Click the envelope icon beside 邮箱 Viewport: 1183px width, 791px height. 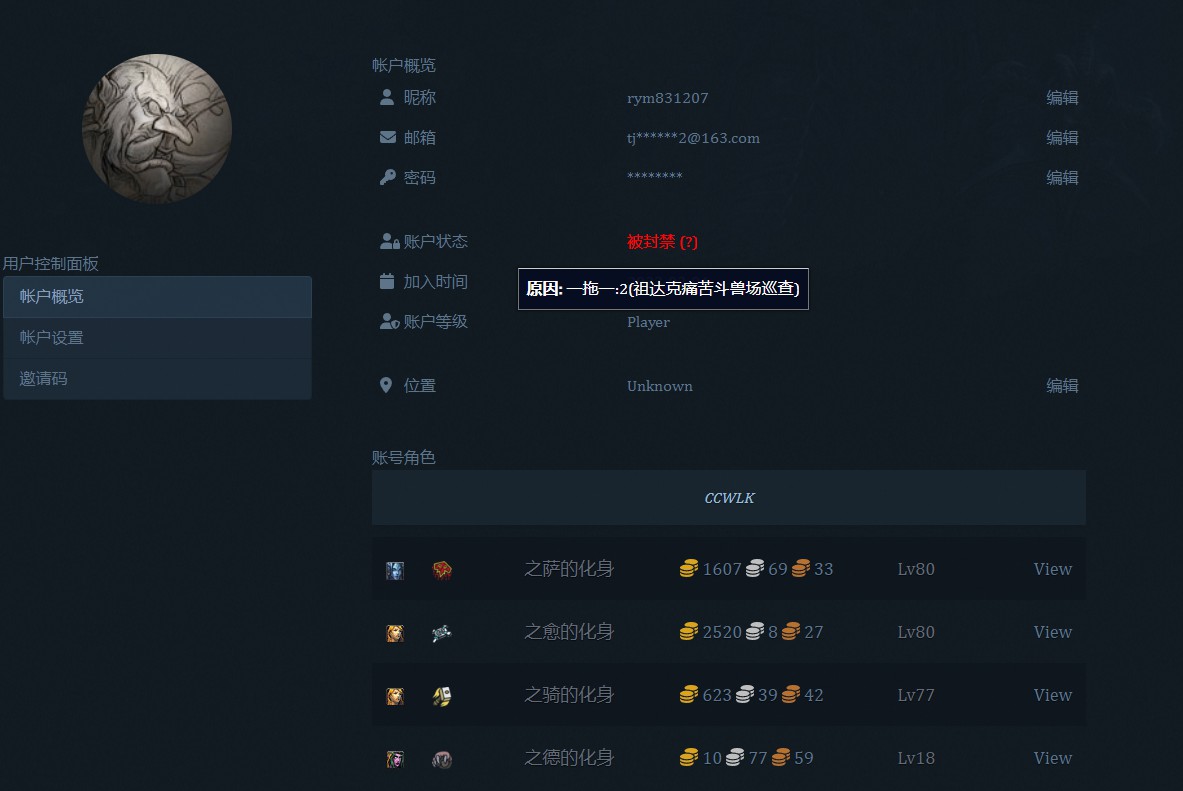387,138
